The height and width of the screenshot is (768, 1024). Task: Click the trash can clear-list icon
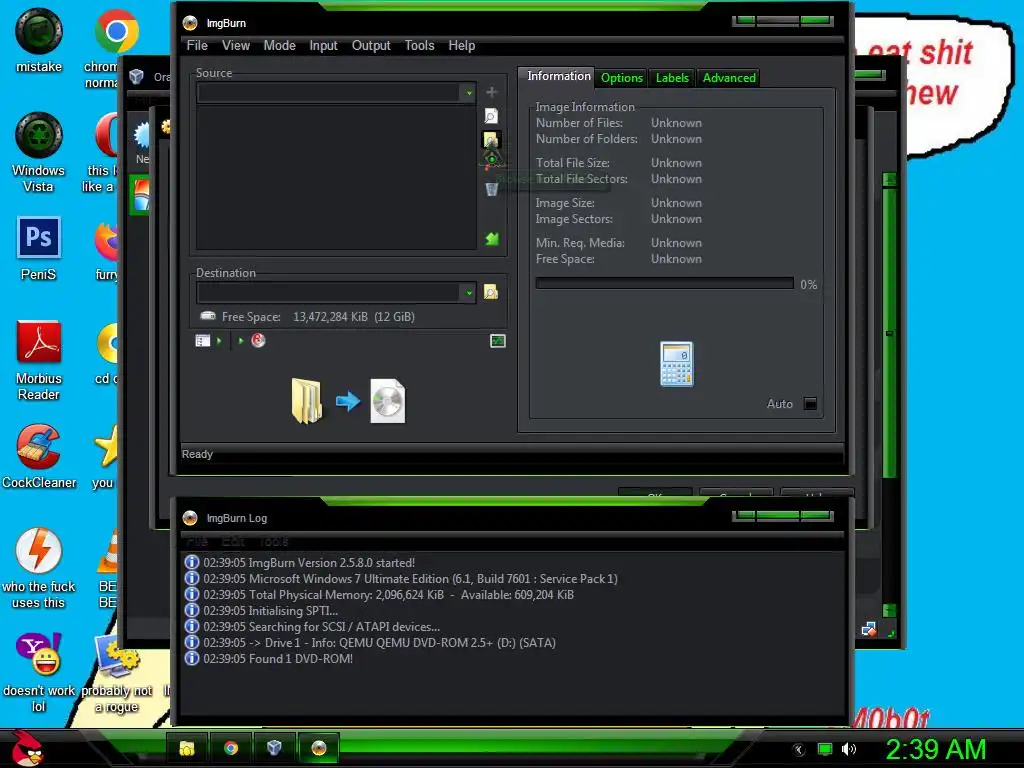tap(492, 189)
